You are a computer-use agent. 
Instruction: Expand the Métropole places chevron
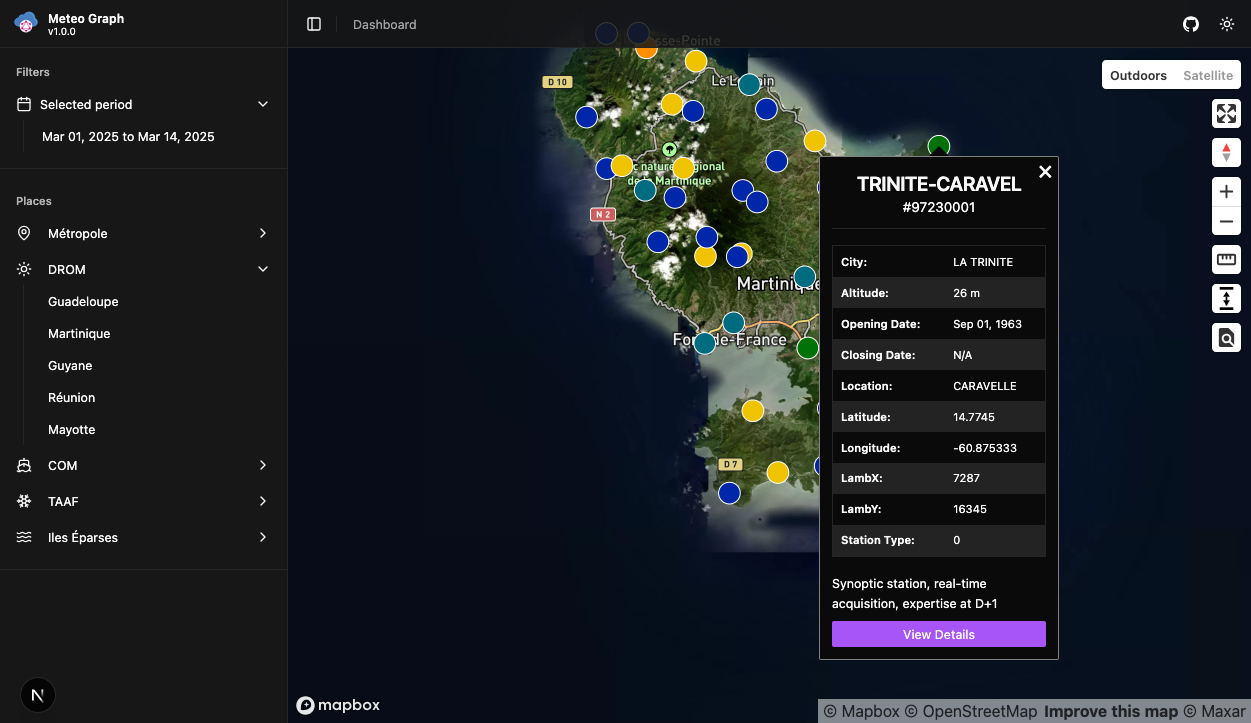[263, 233]
